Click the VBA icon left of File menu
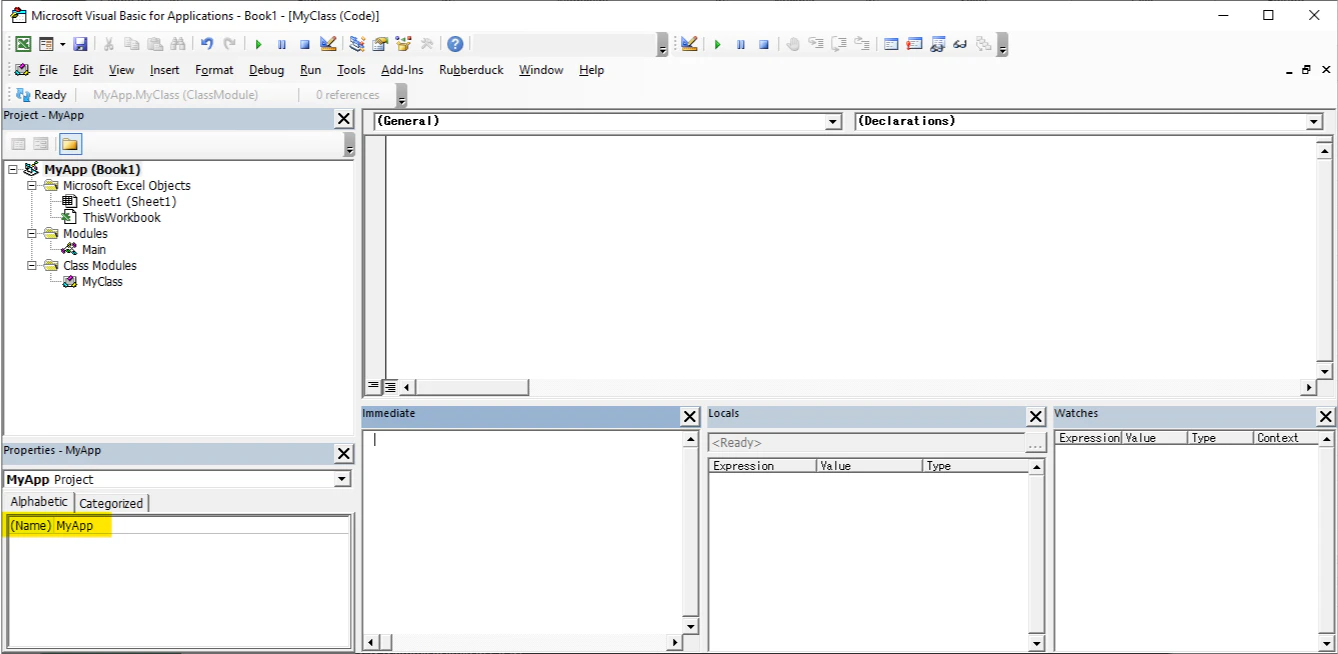The width and height of the screenshot is (1338, 654). (x=22, y=70)
